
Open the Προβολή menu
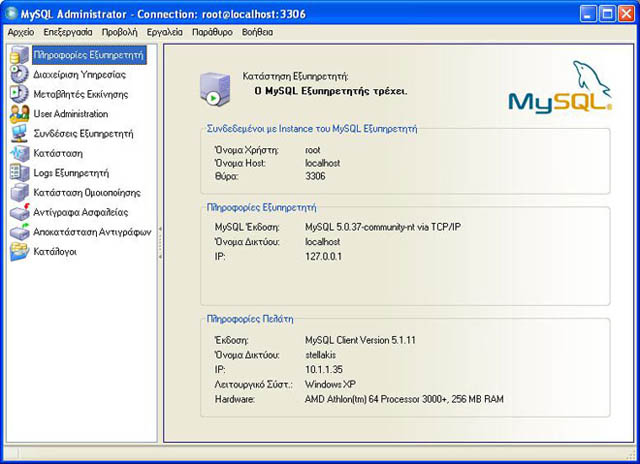coord(120,32)
